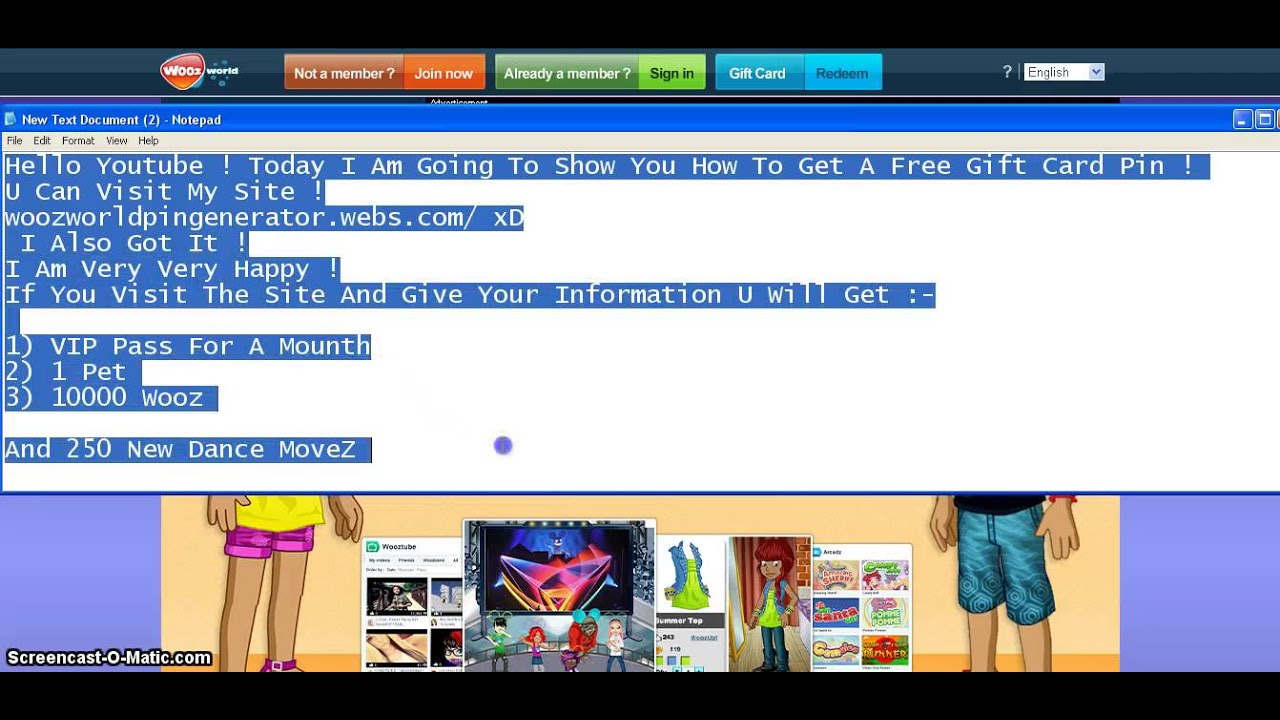Click the 'I Am Very Very Happy !' line
This screenshot has width=1280, height=720.
[172, 269]
